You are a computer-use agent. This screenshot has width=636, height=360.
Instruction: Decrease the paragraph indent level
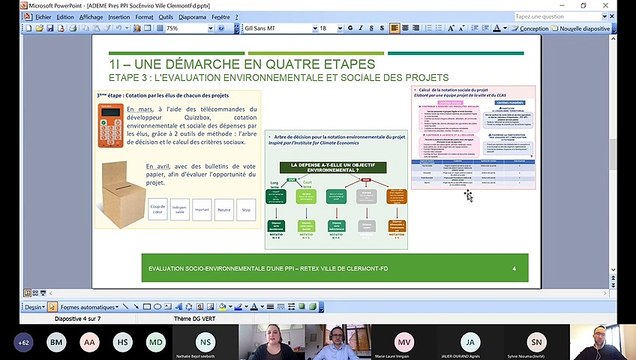click(x=475, y=28)
